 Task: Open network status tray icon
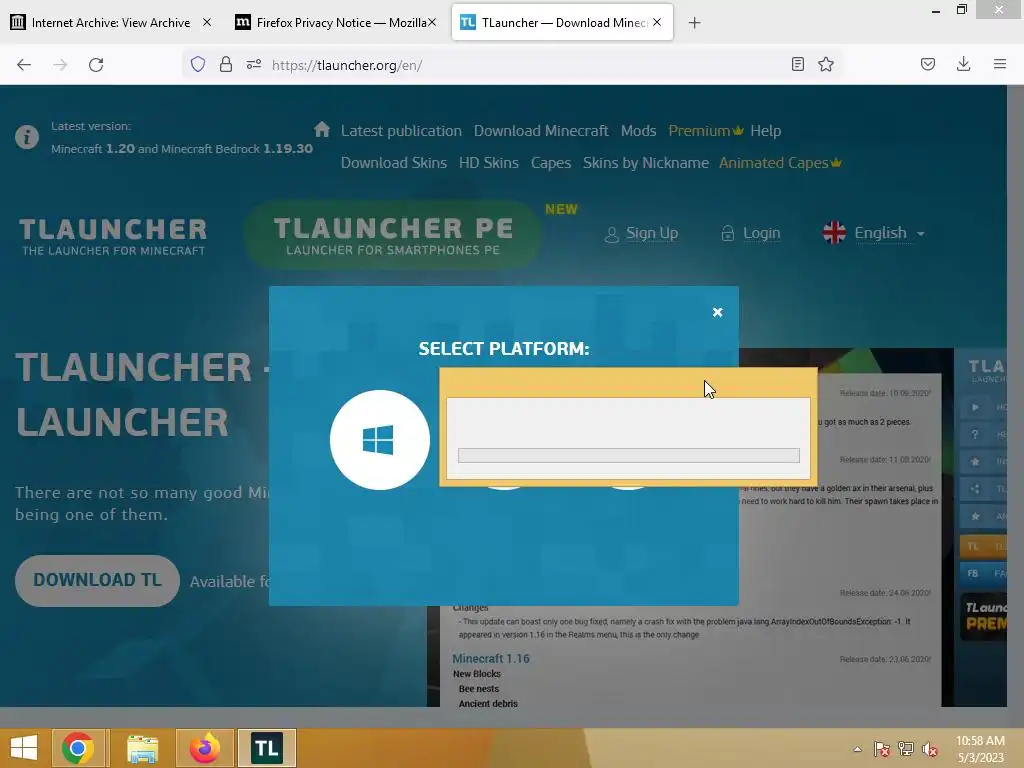point(906,749)
